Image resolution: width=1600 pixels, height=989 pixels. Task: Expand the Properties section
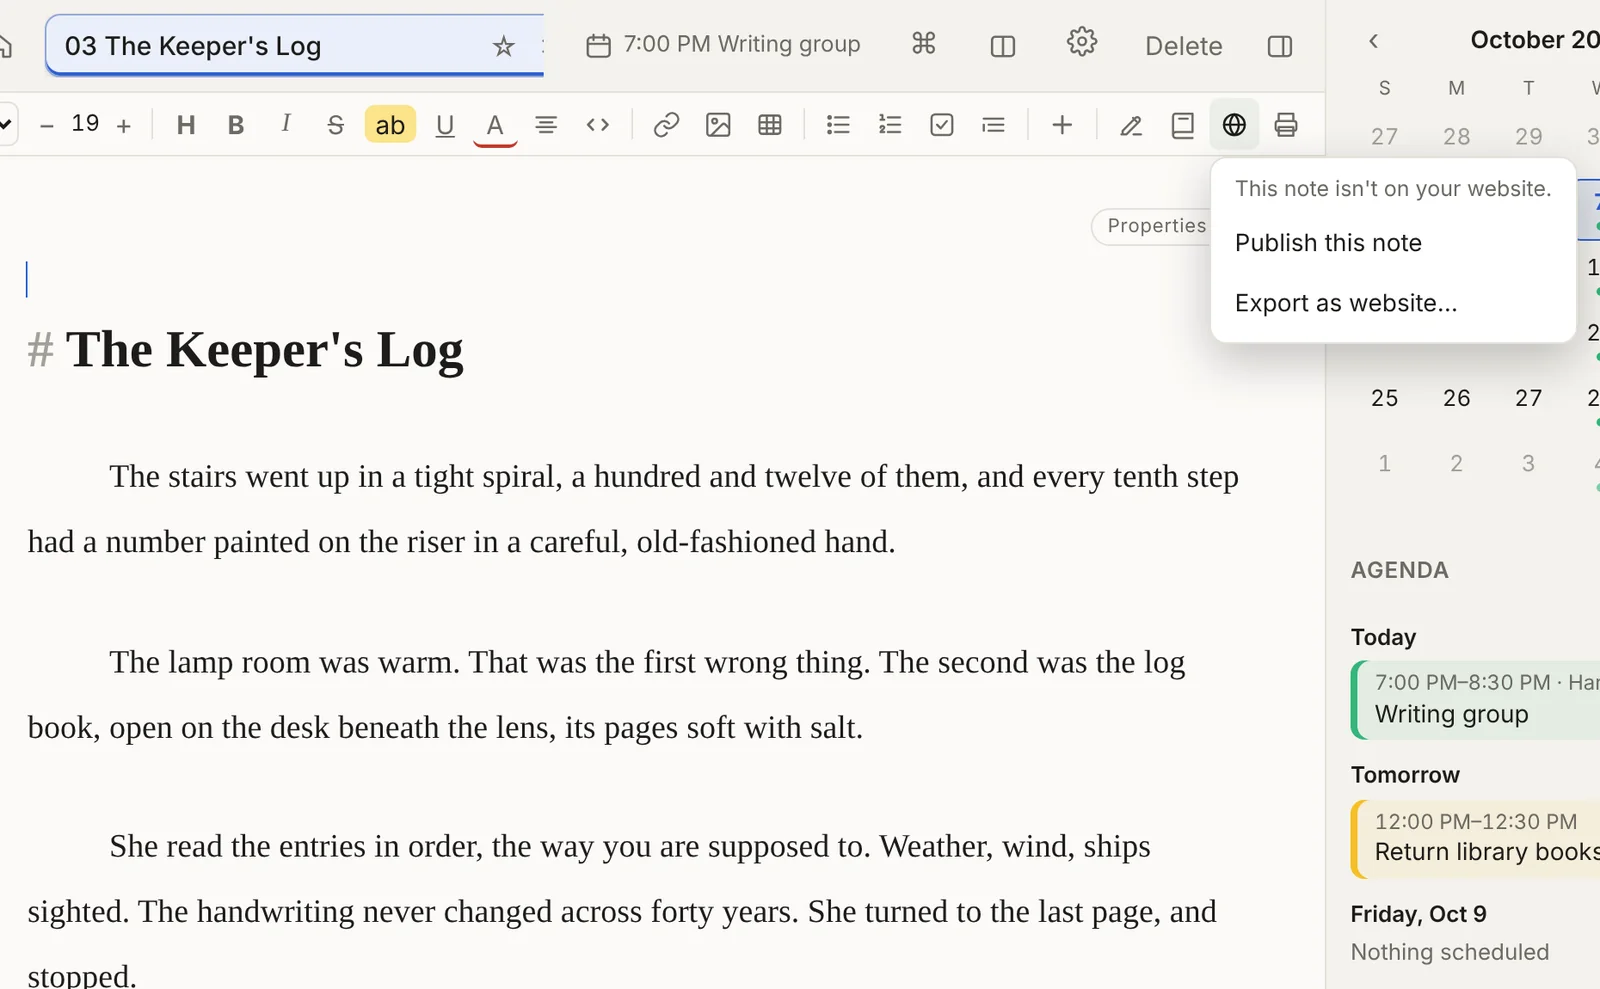click(x=1152, y=226)
